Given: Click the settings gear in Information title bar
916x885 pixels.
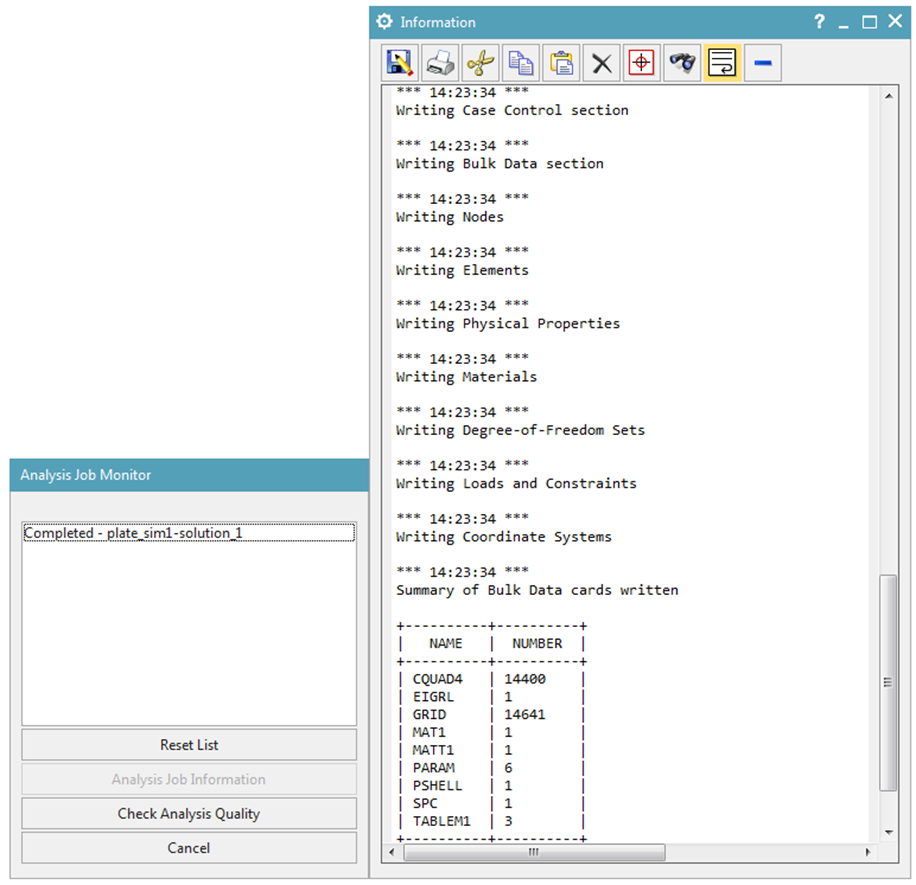Looking at the screenshot, I should click(384, 21).
